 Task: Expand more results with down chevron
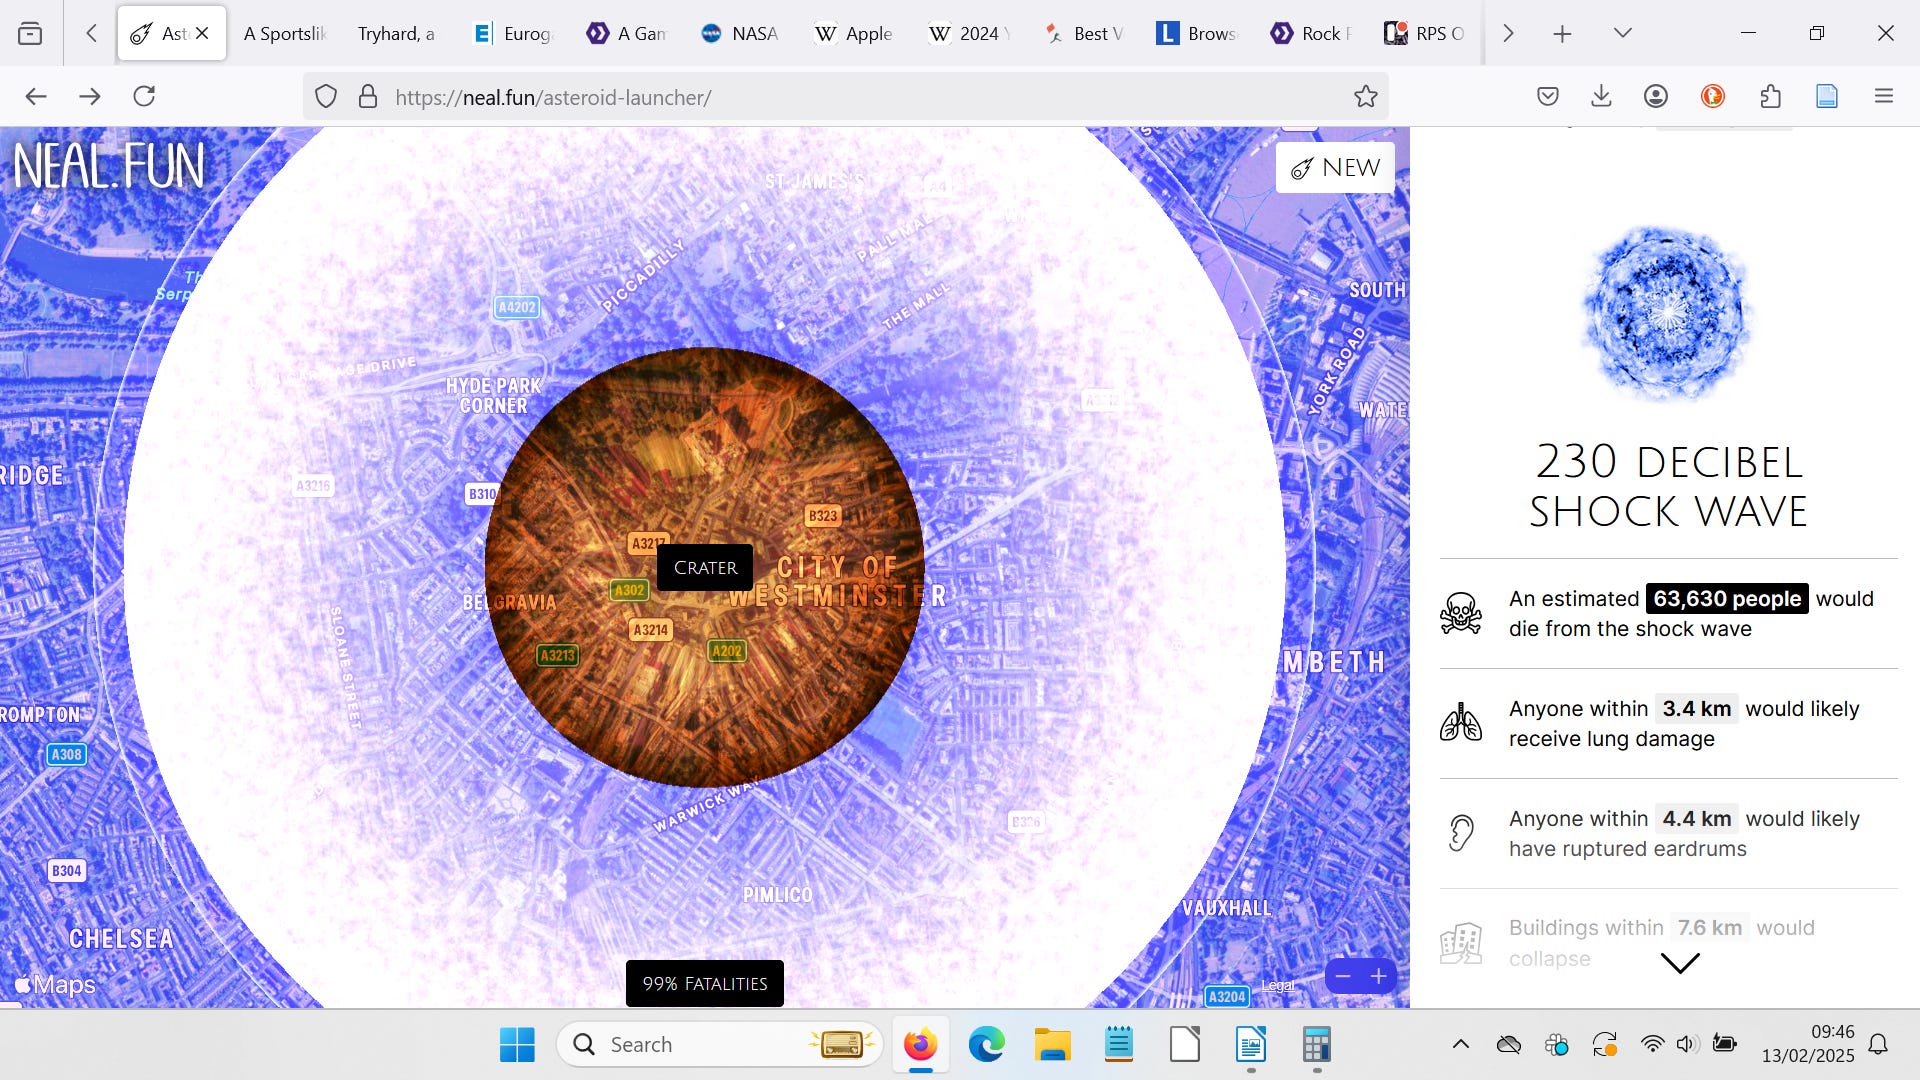(1679, 963)
